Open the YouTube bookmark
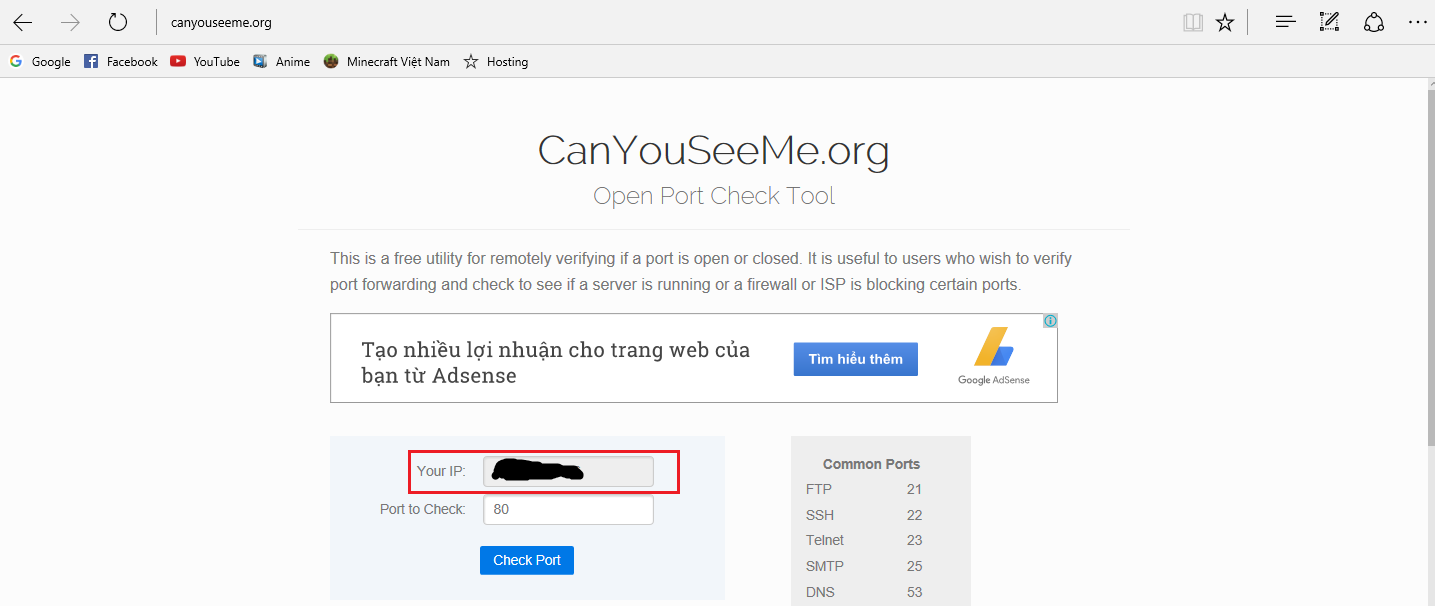 click(205, 61)
